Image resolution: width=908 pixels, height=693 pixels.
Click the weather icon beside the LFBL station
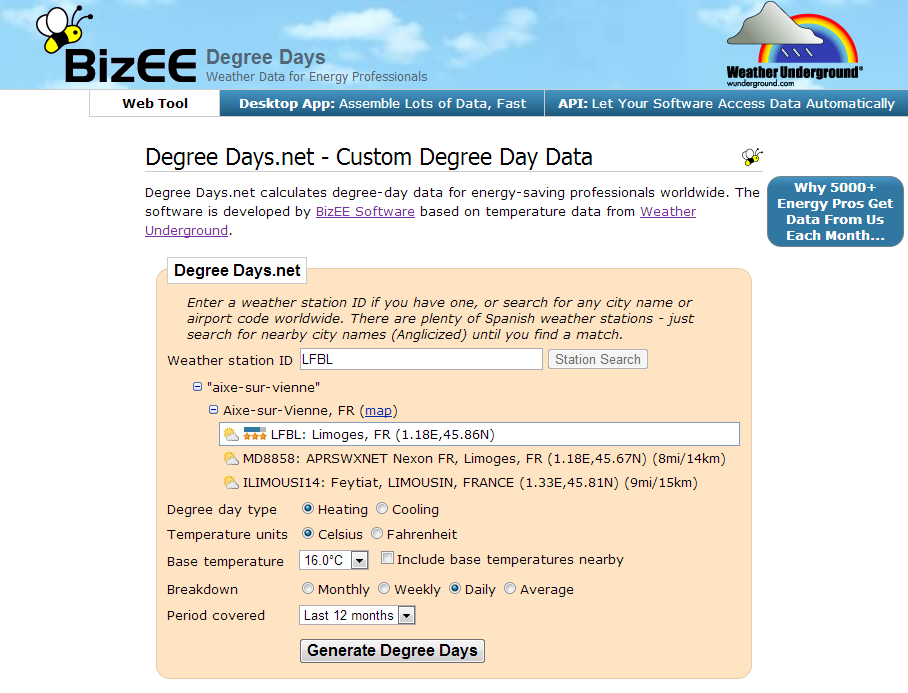[x=231, y=434]
